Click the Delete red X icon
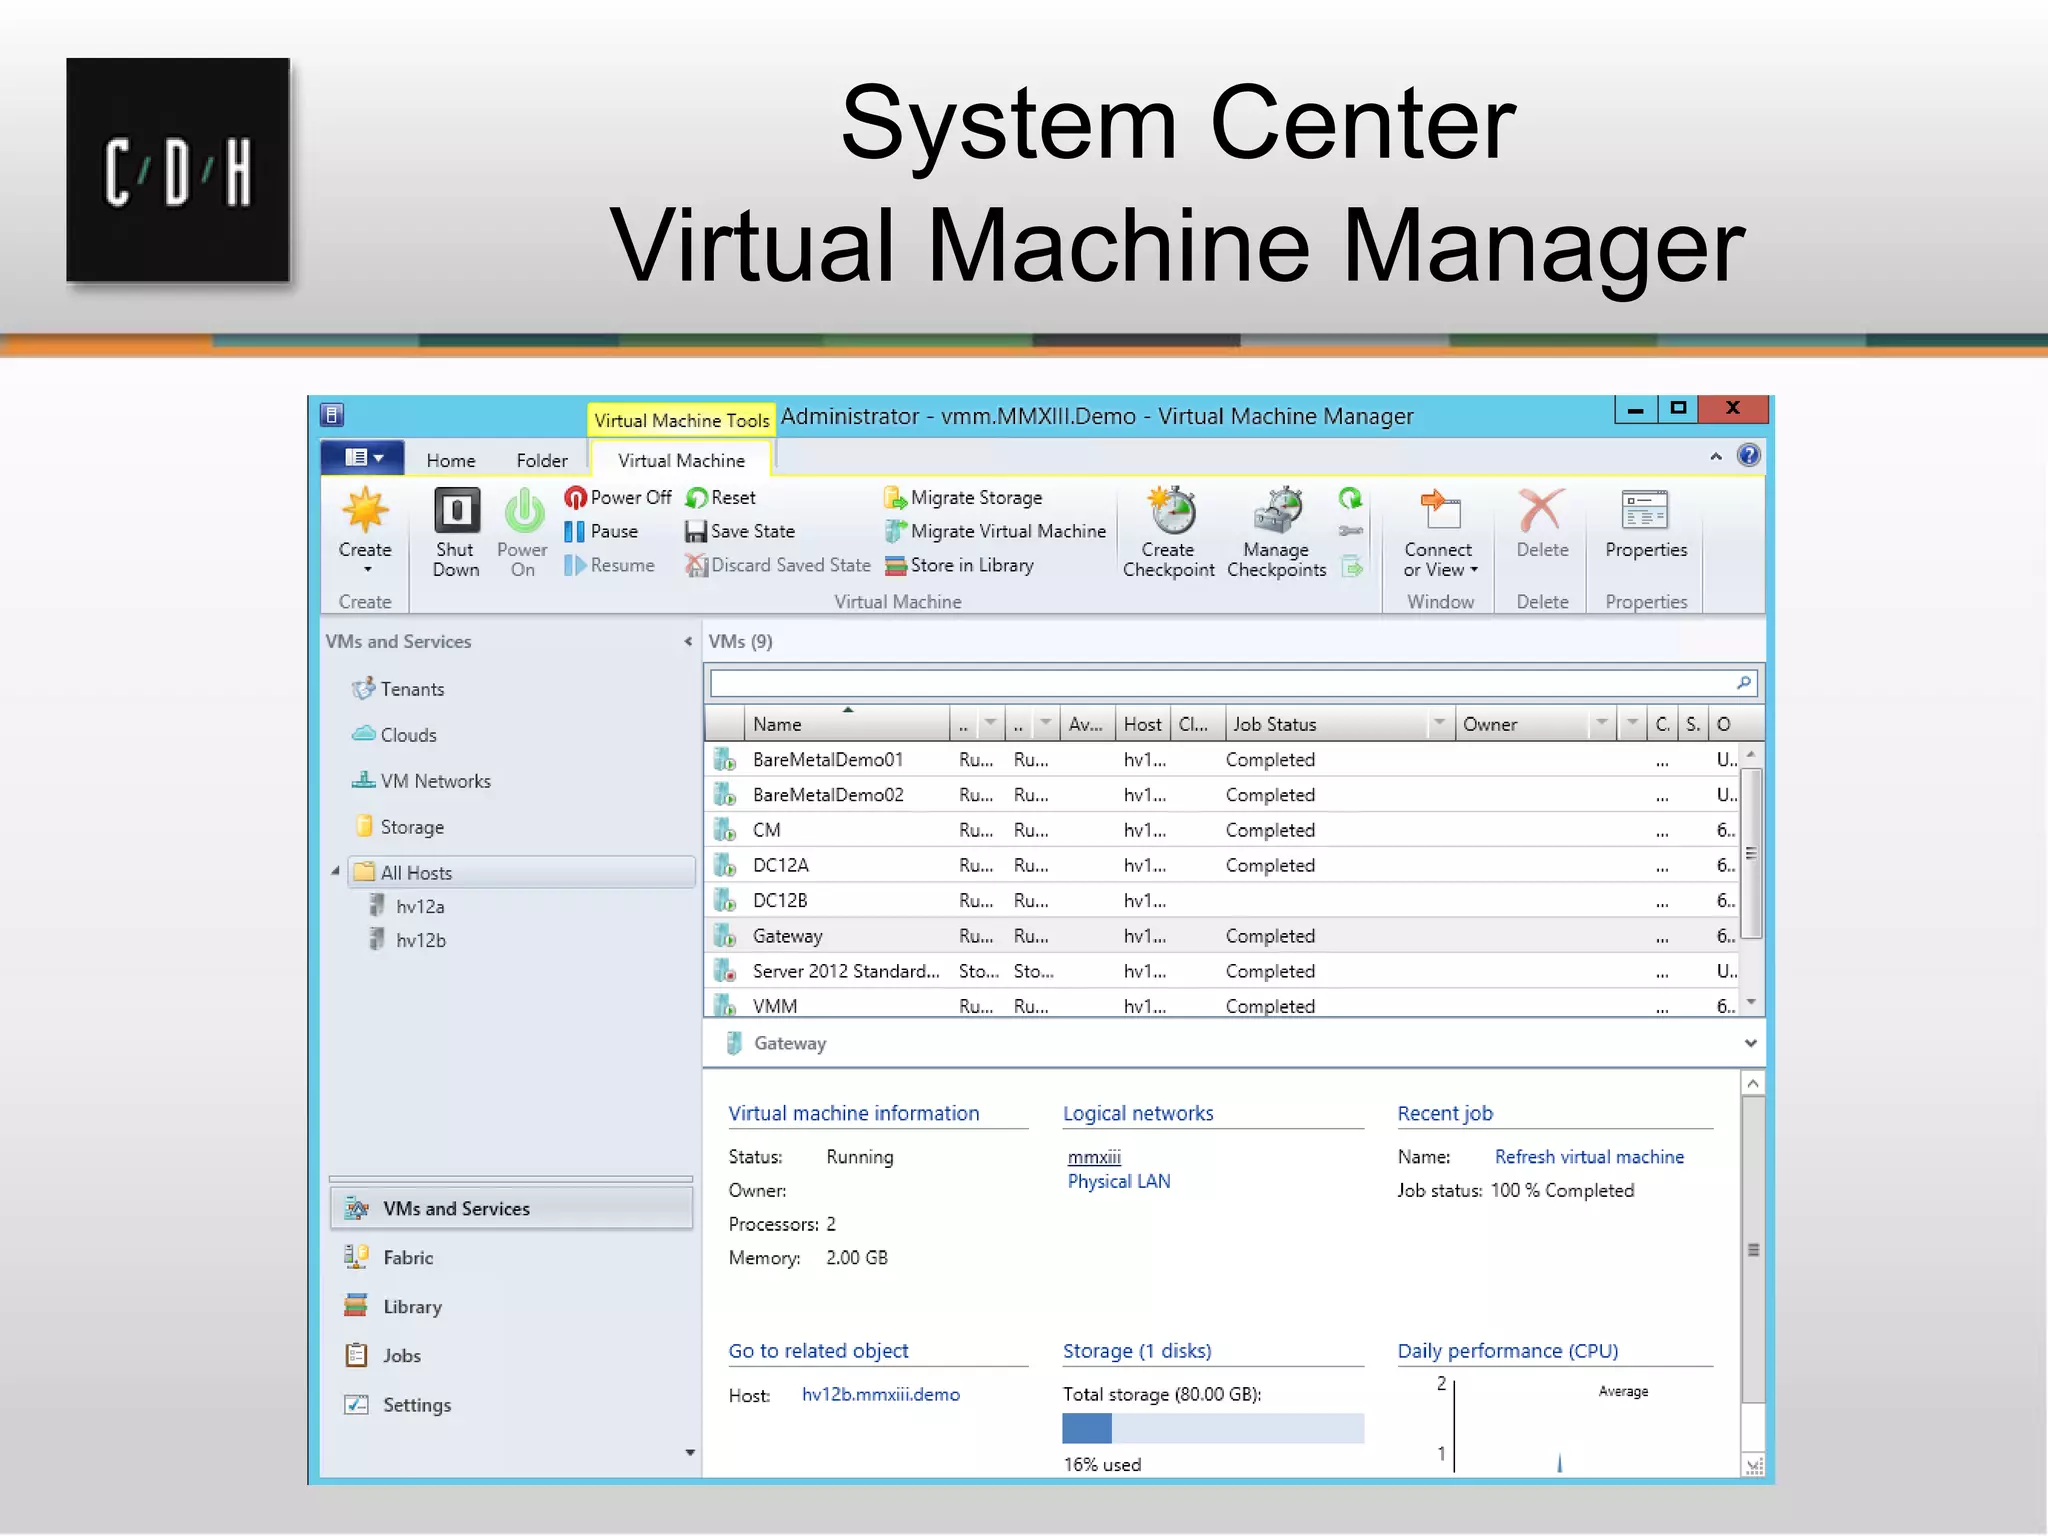This screenshot has height=1536, width=2048. click(x=1542, y=511)
